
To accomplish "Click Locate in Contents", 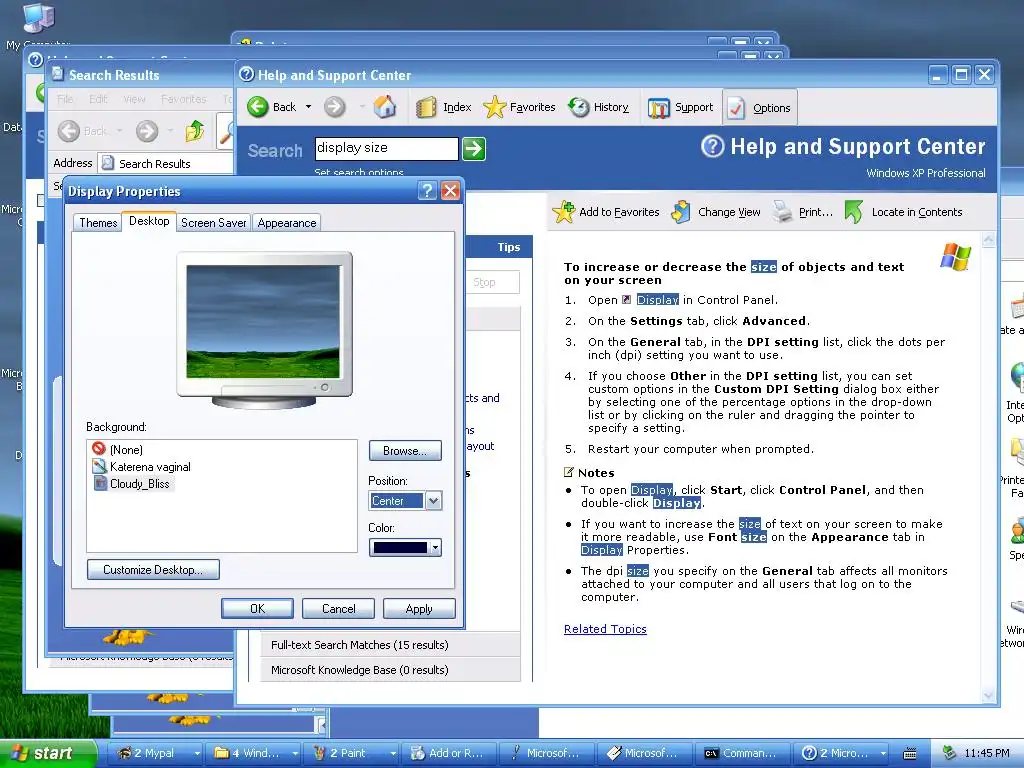I will [904, 212].
